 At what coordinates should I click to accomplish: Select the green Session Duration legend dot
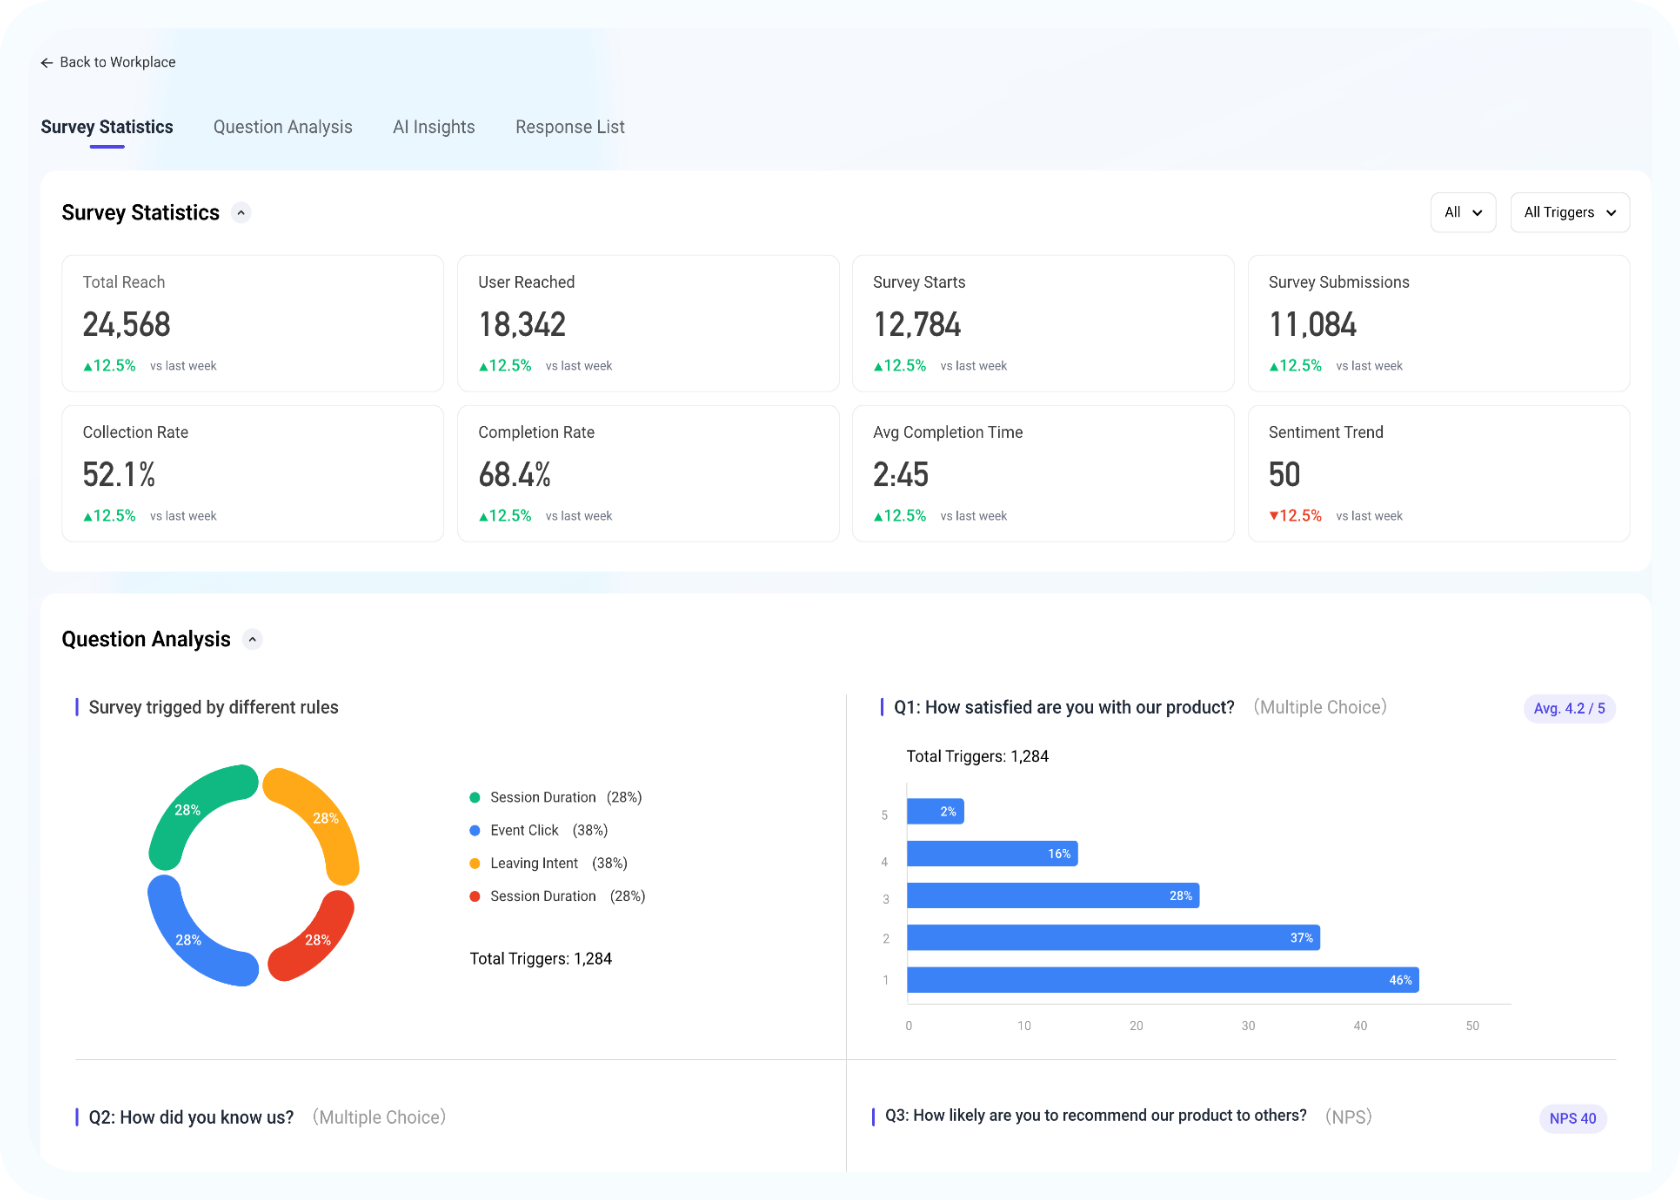[474, 797]
